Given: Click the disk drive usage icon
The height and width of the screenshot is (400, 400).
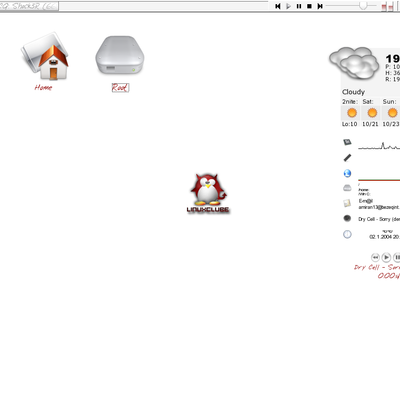Looking at the screenshot, I should pos(347,188).
